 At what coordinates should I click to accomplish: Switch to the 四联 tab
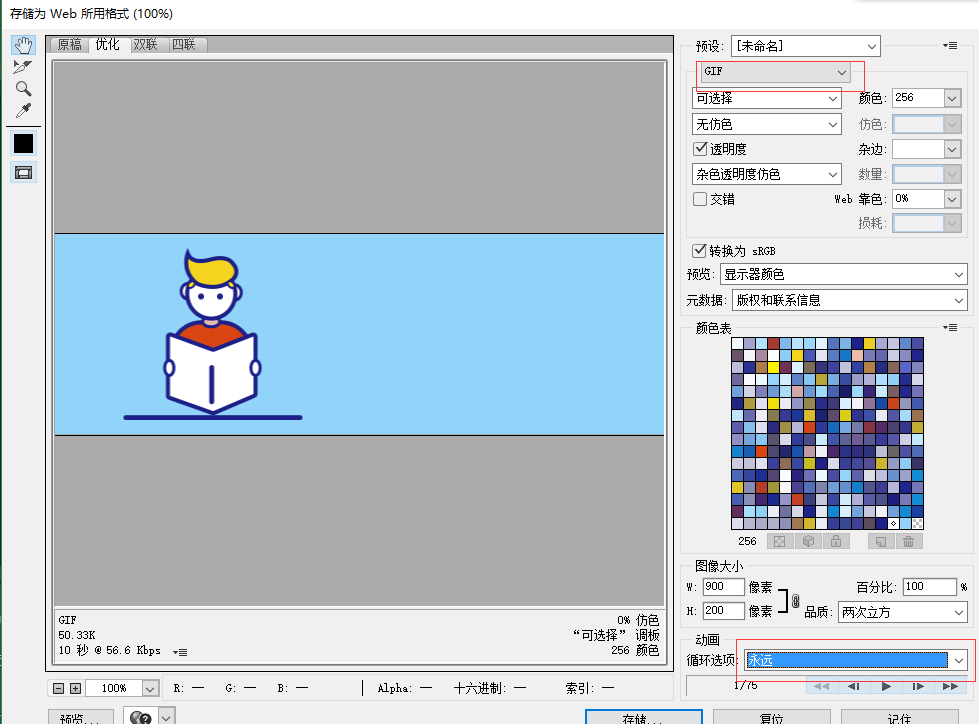point(184,44)
